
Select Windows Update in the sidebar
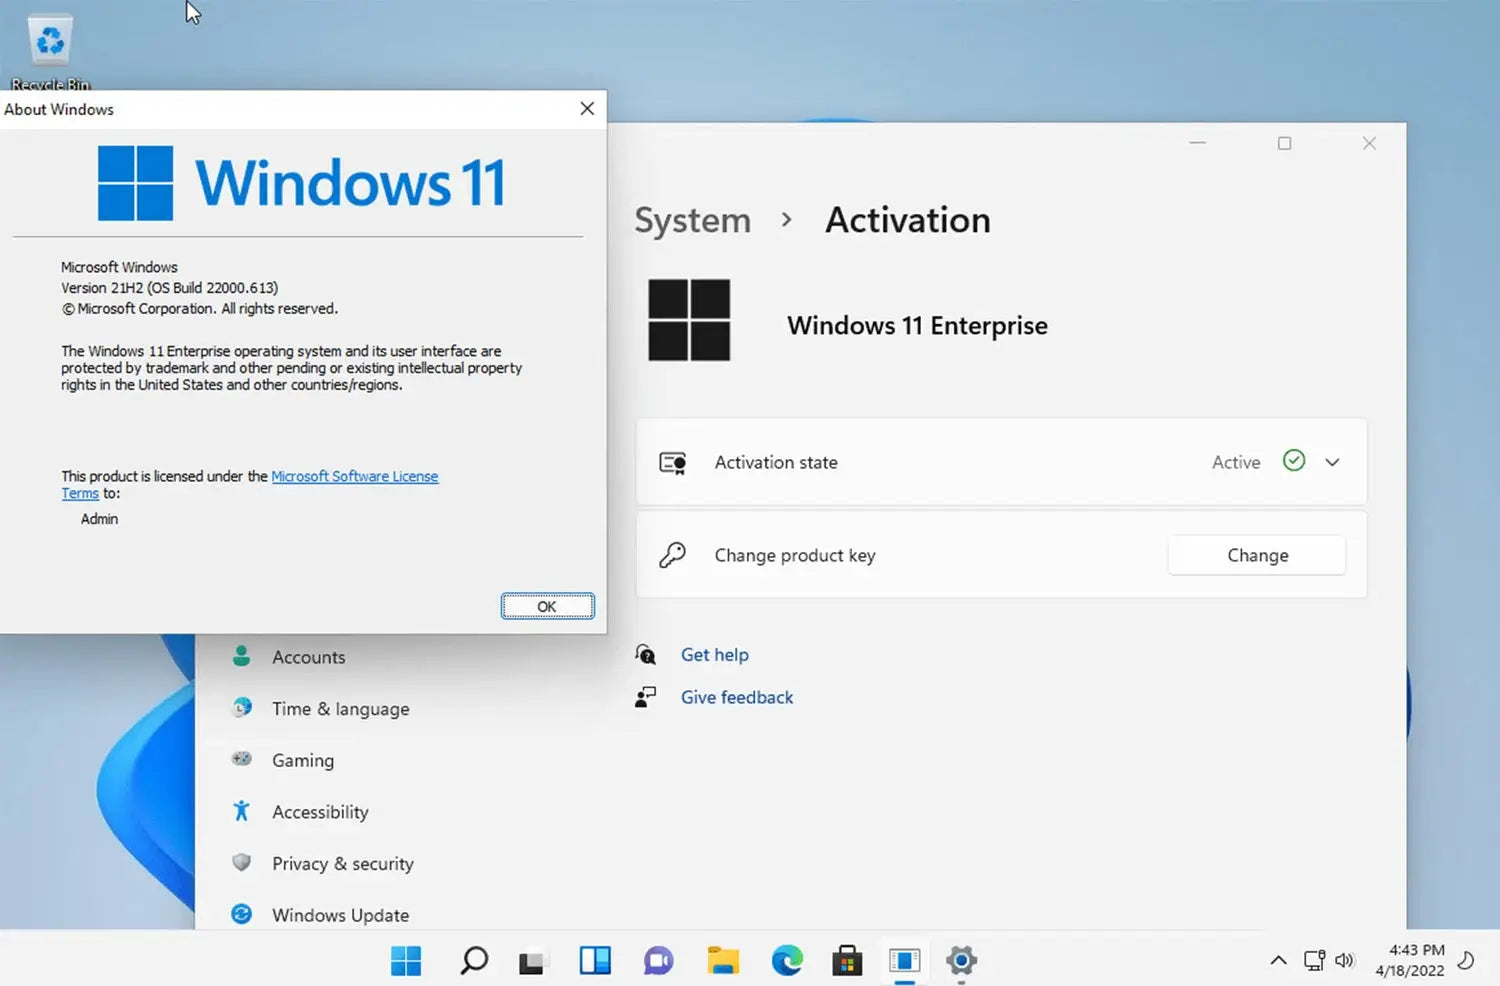coord(241,914)
